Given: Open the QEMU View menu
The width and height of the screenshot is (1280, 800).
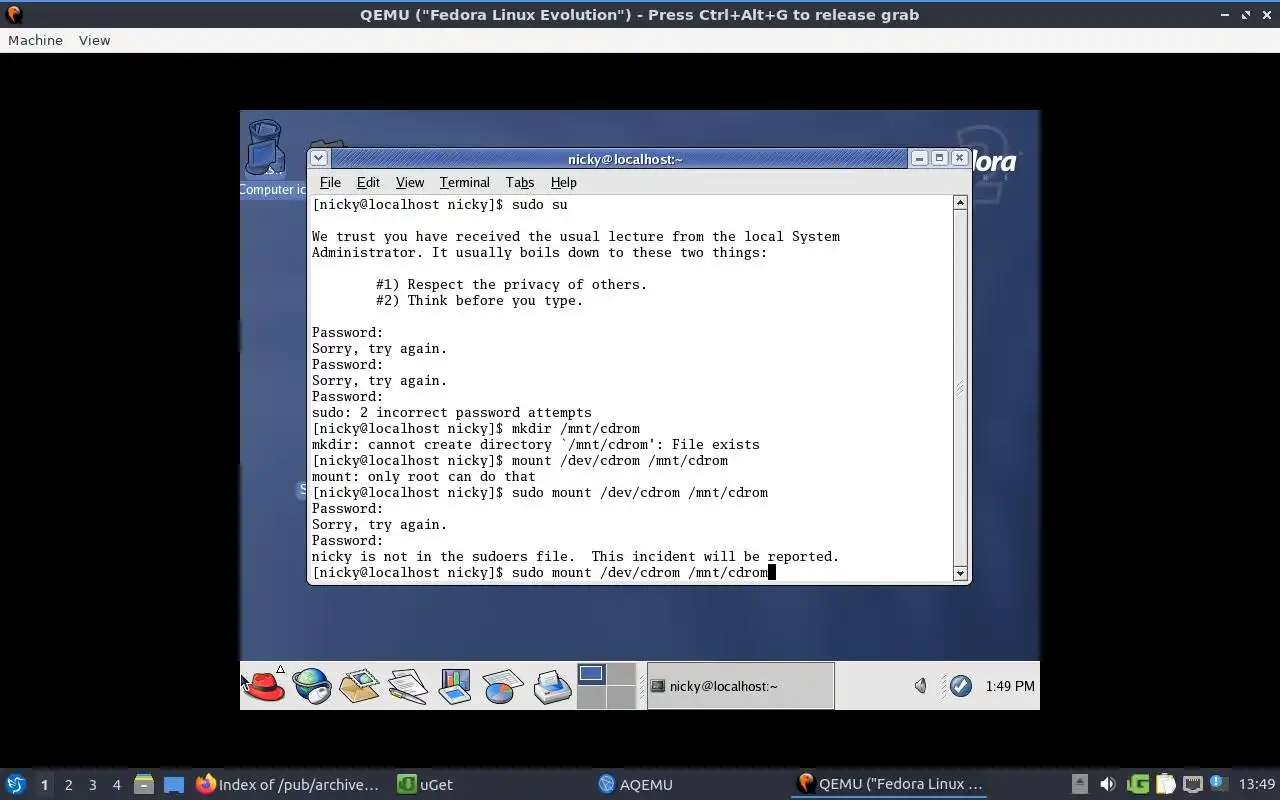Looking at the screenshot, I should tap(94, 40).
